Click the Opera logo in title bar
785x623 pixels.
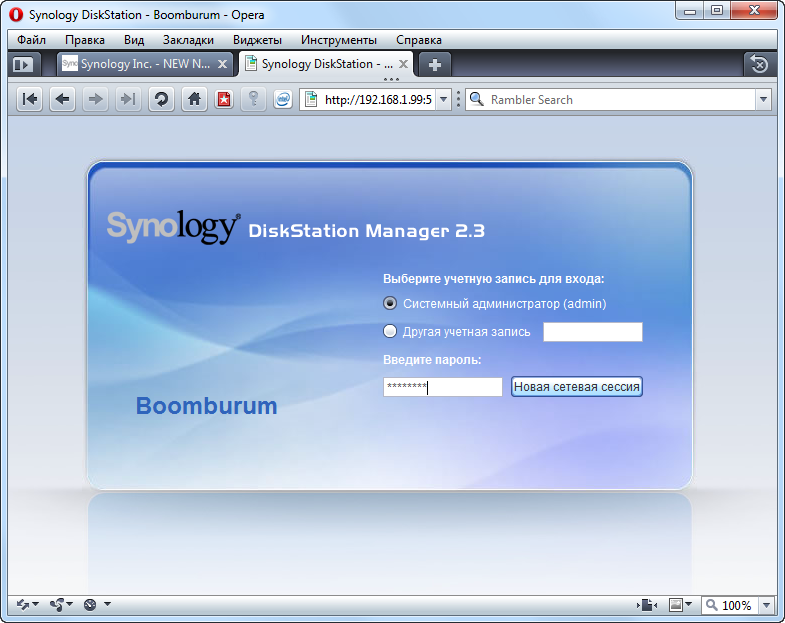point(16,15)
